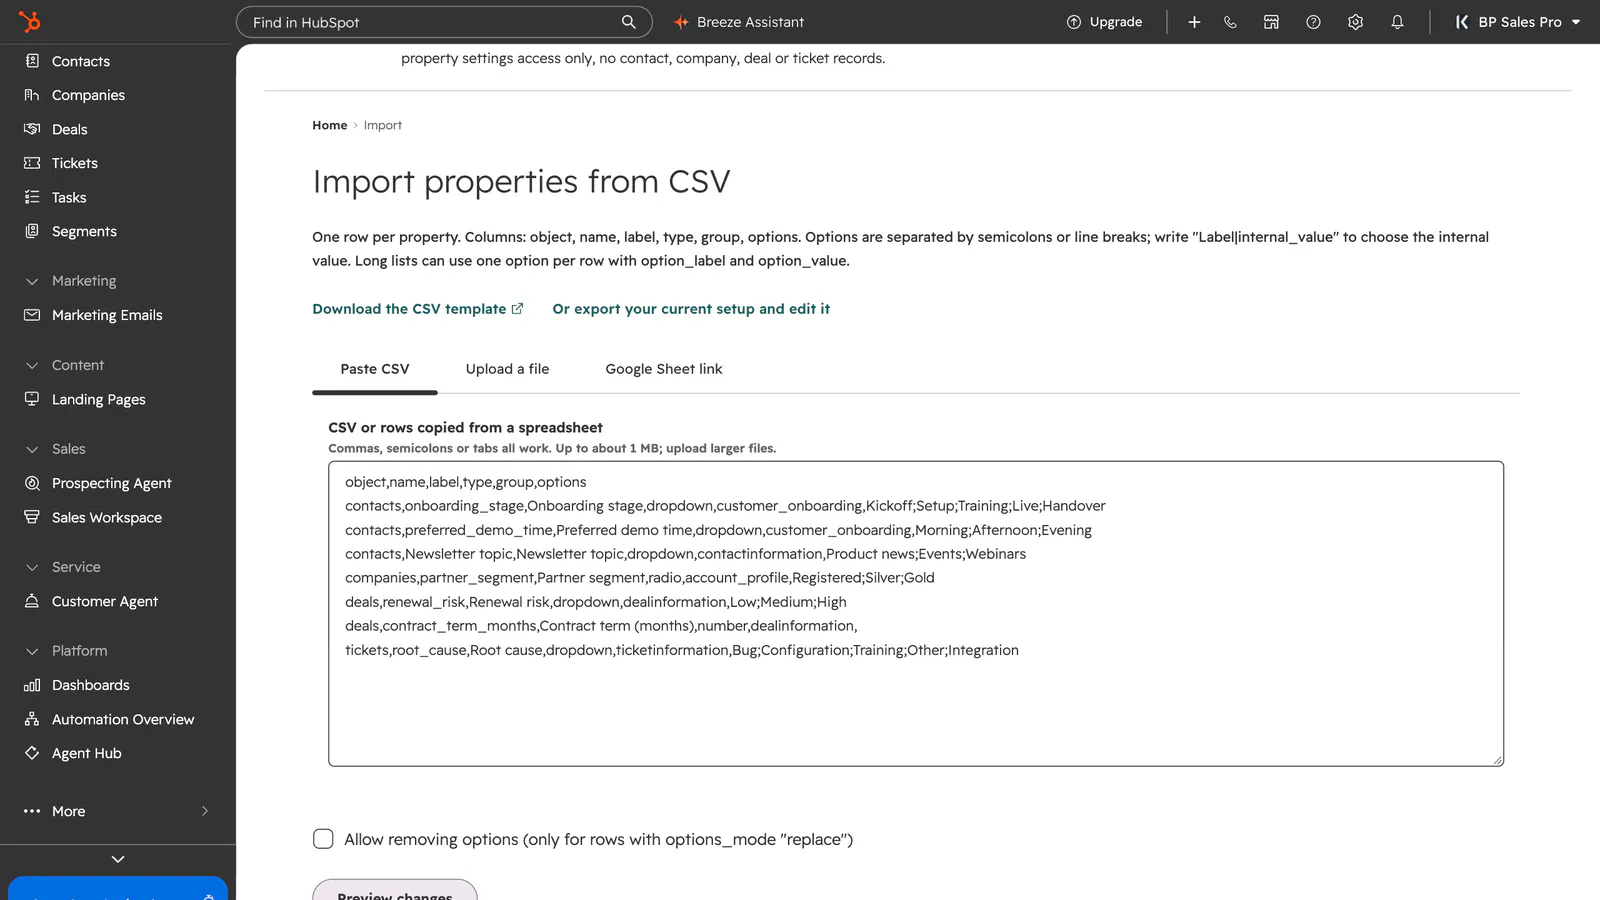Click the Sales Workspace icon
Screen dimensions: 1600x900
point(32,517)
